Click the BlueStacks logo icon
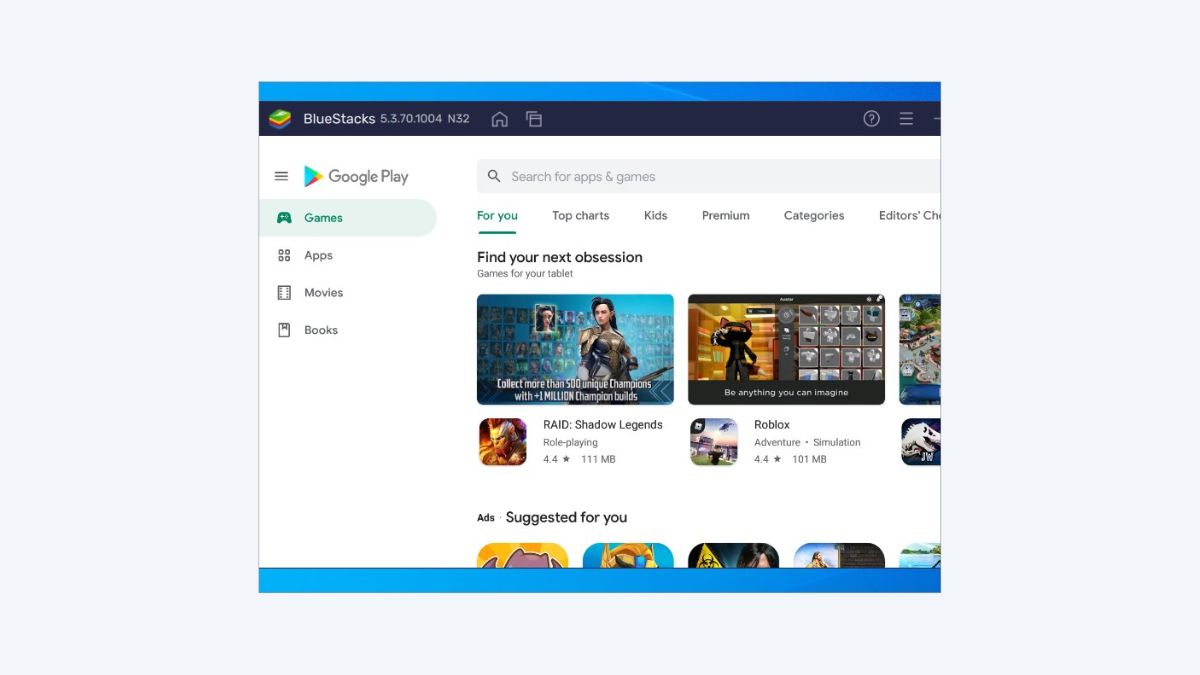The image size is (1200, 675). tap(280, 119)
